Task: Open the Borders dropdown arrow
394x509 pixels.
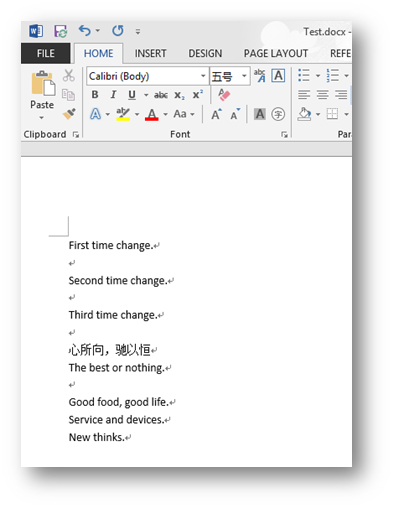Action: [346, 114]
